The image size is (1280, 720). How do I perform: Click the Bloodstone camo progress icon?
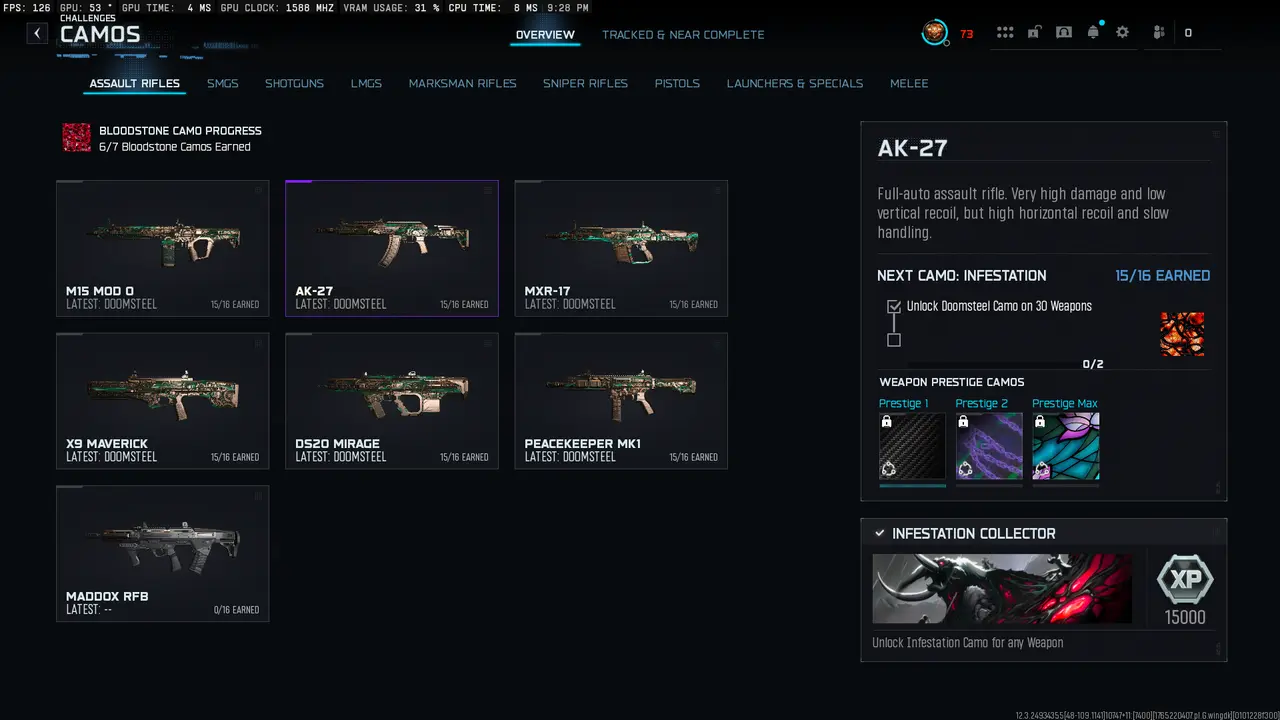[77, 138]
